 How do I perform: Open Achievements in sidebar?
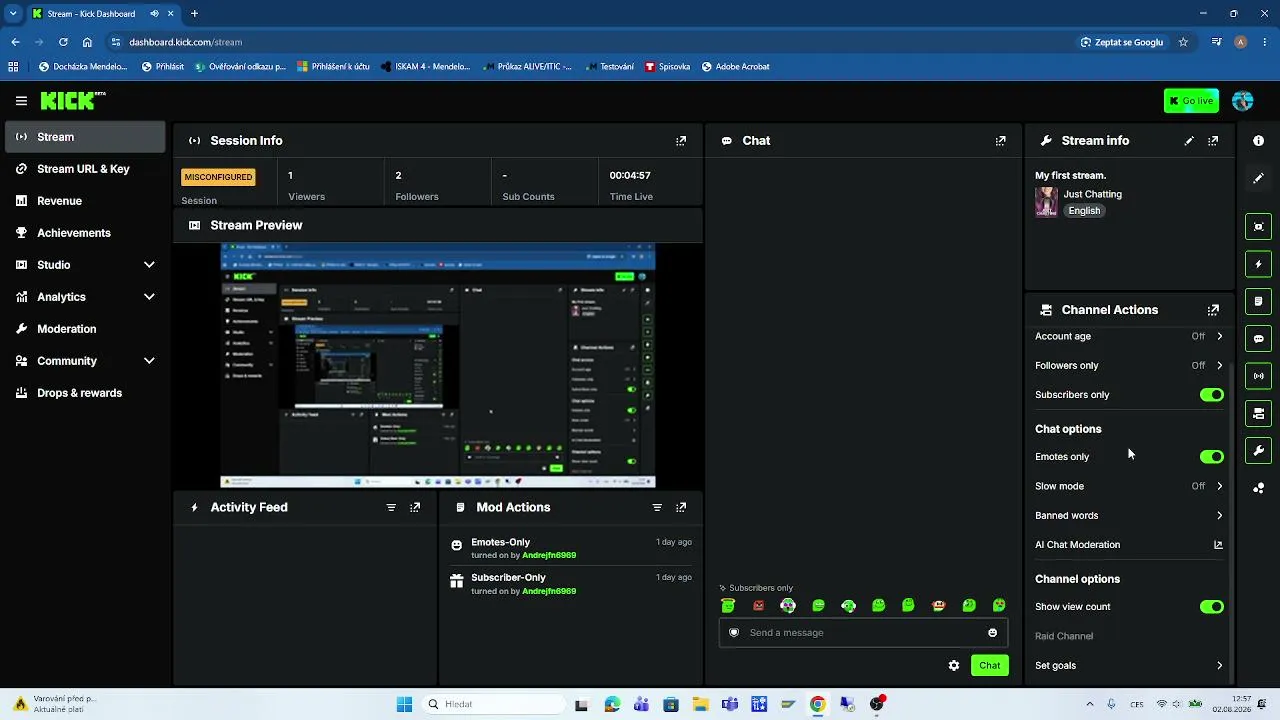[85, 233]
